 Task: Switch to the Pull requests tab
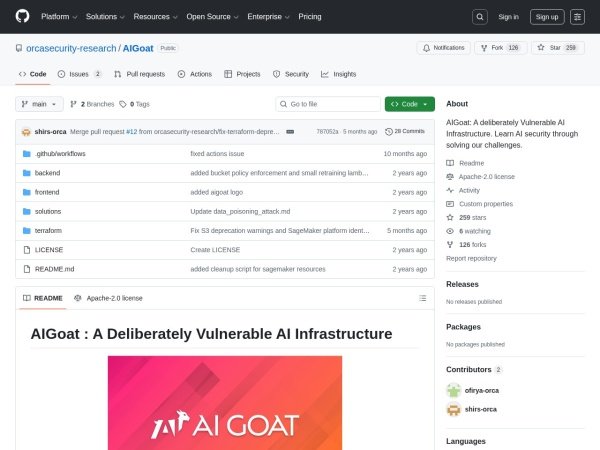pyautogui.click(x=140, y=74)
